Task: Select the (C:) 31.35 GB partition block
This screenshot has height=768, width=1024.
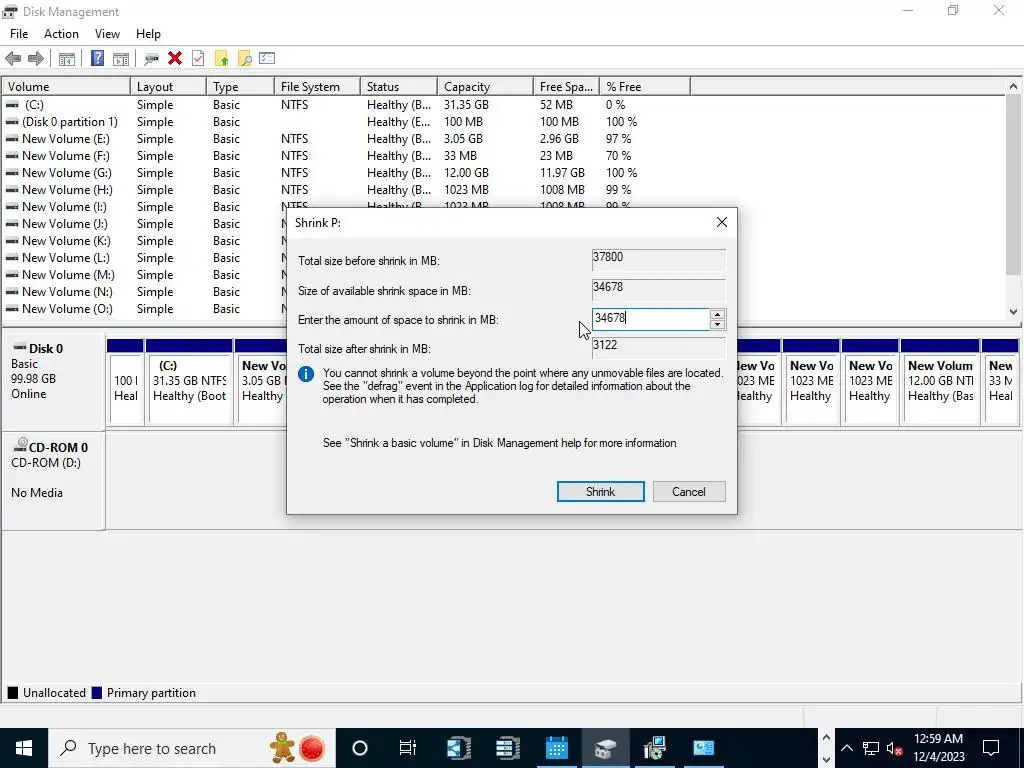Action: [189, 382]
